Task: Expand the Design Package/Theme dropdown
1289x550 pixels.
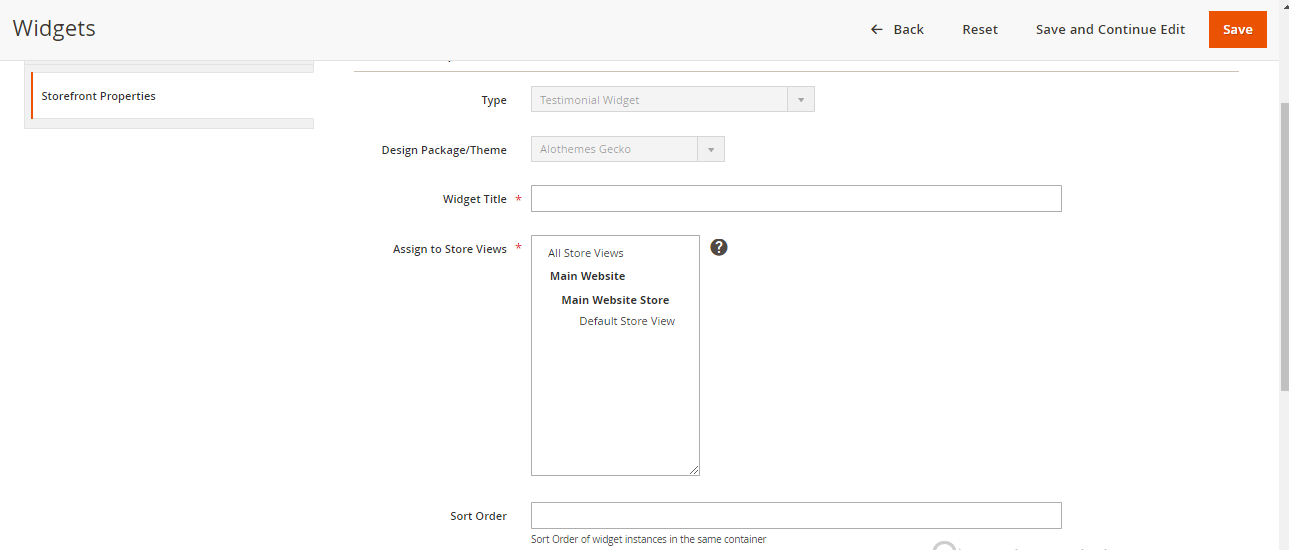Action: point(627,149)
